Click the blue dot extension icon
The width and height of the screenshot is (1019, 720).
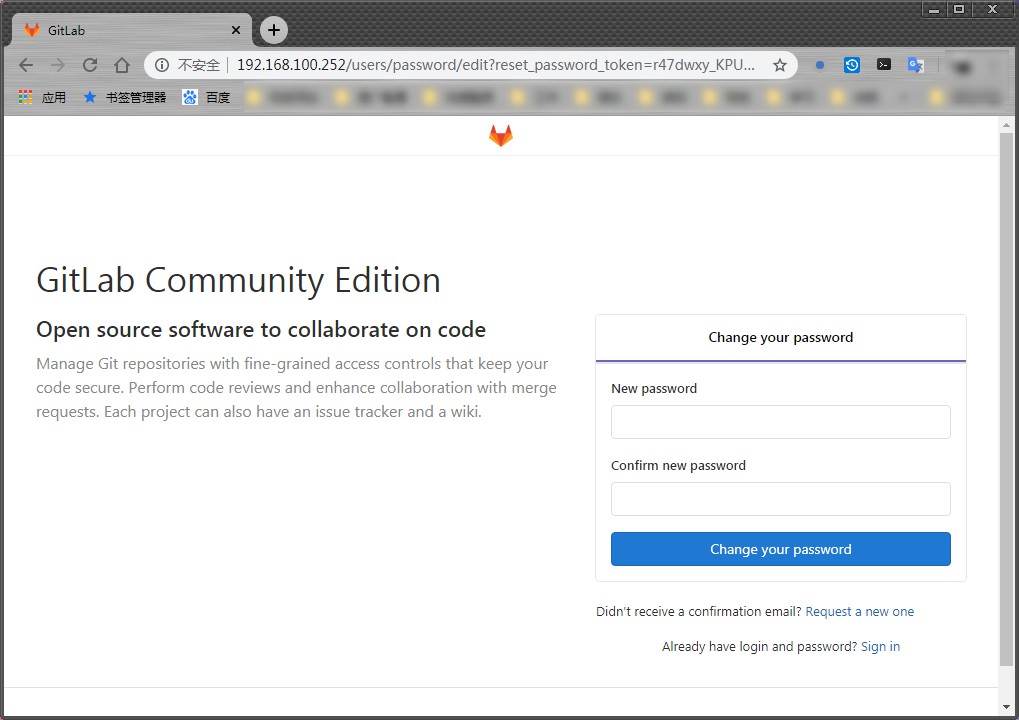click(820, 65)
